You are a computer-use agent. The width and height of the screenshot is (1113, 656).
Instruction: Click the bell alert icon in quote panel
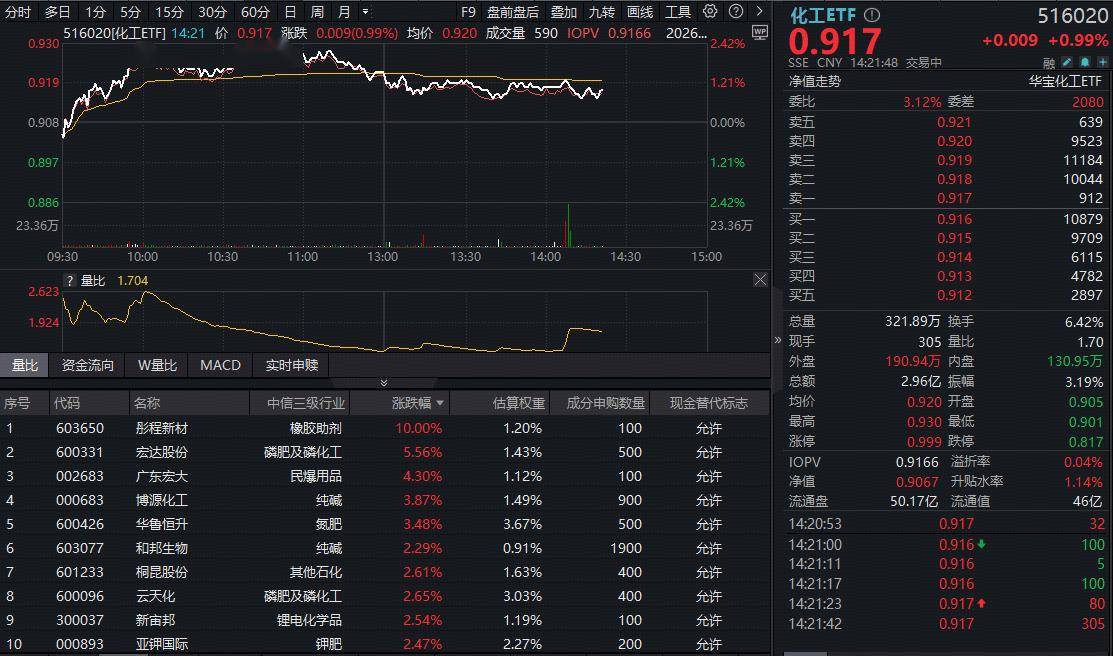pos(1085,62)
